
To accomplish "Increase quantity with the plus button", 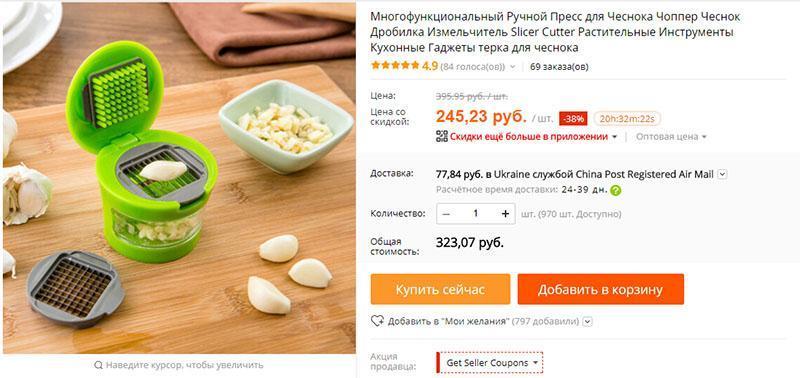I will tap(505, 214).
